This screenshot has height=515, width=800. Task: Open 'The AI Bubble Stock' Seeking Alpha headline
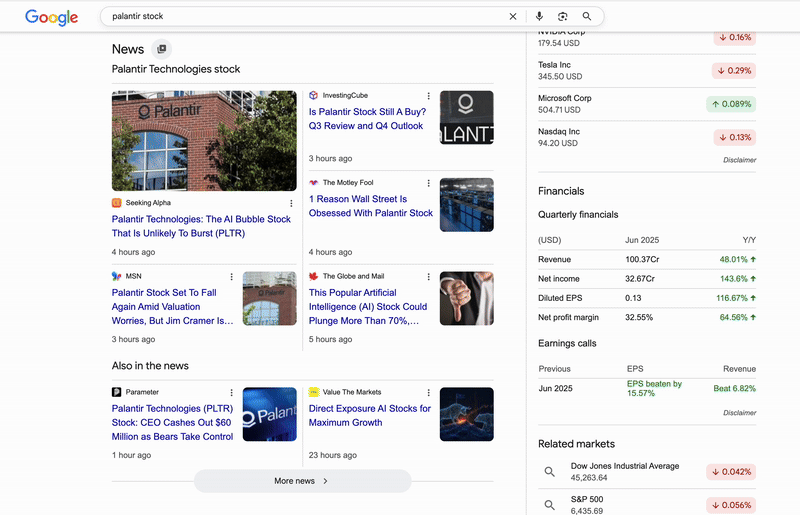(201, 226)
